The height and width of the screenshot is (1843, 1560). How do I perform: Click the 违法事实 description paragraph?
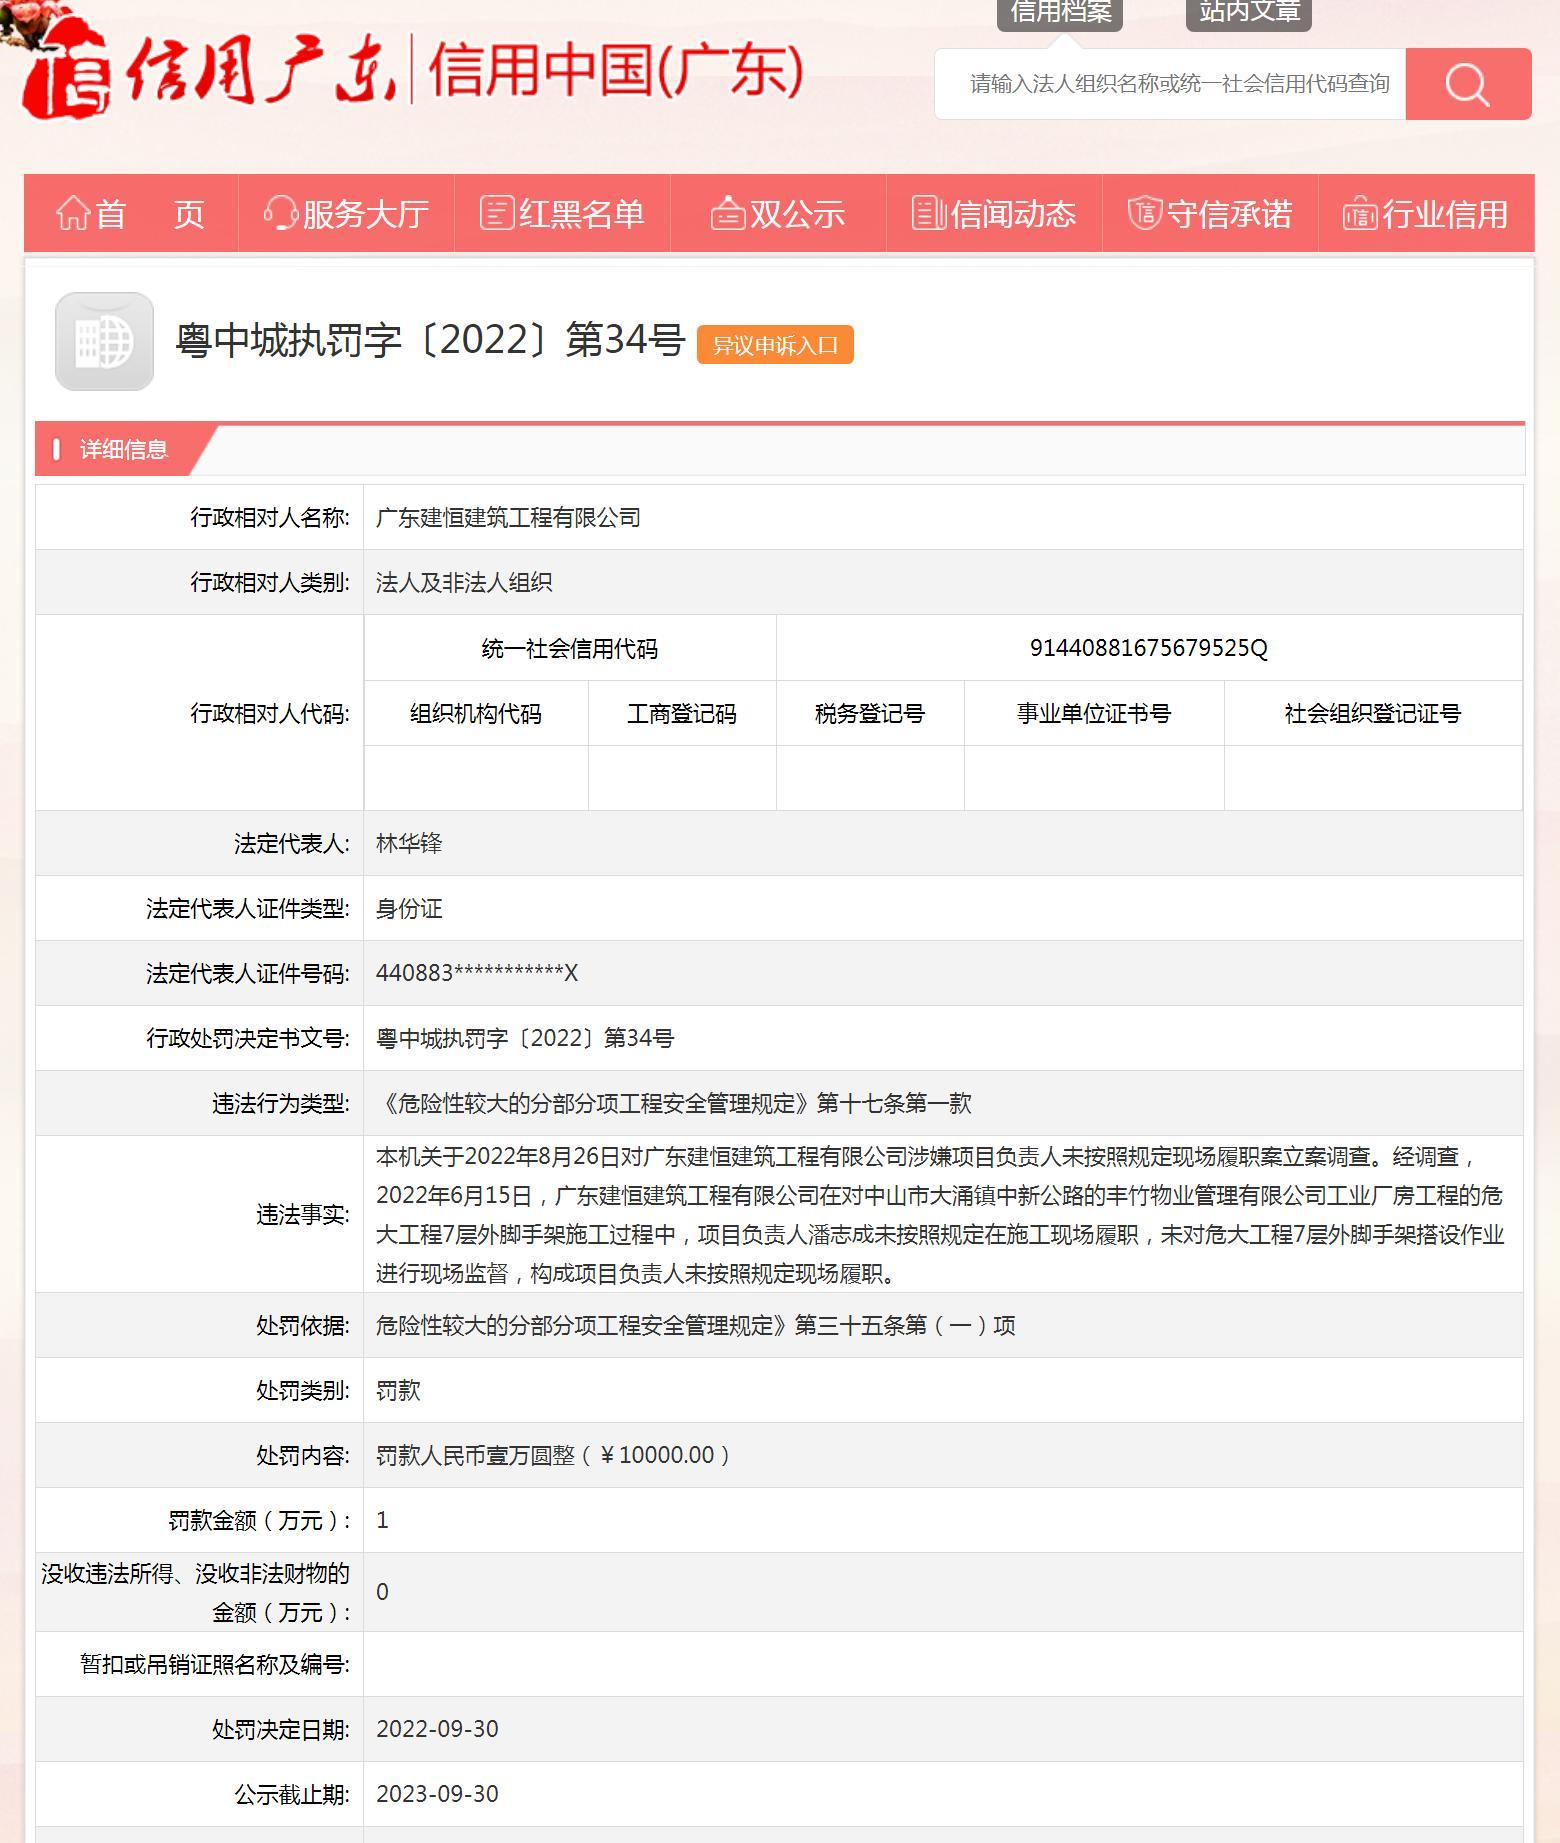940,1215
